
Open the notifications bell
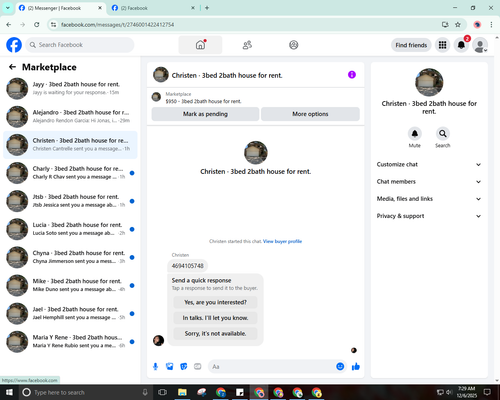[461, 45]
